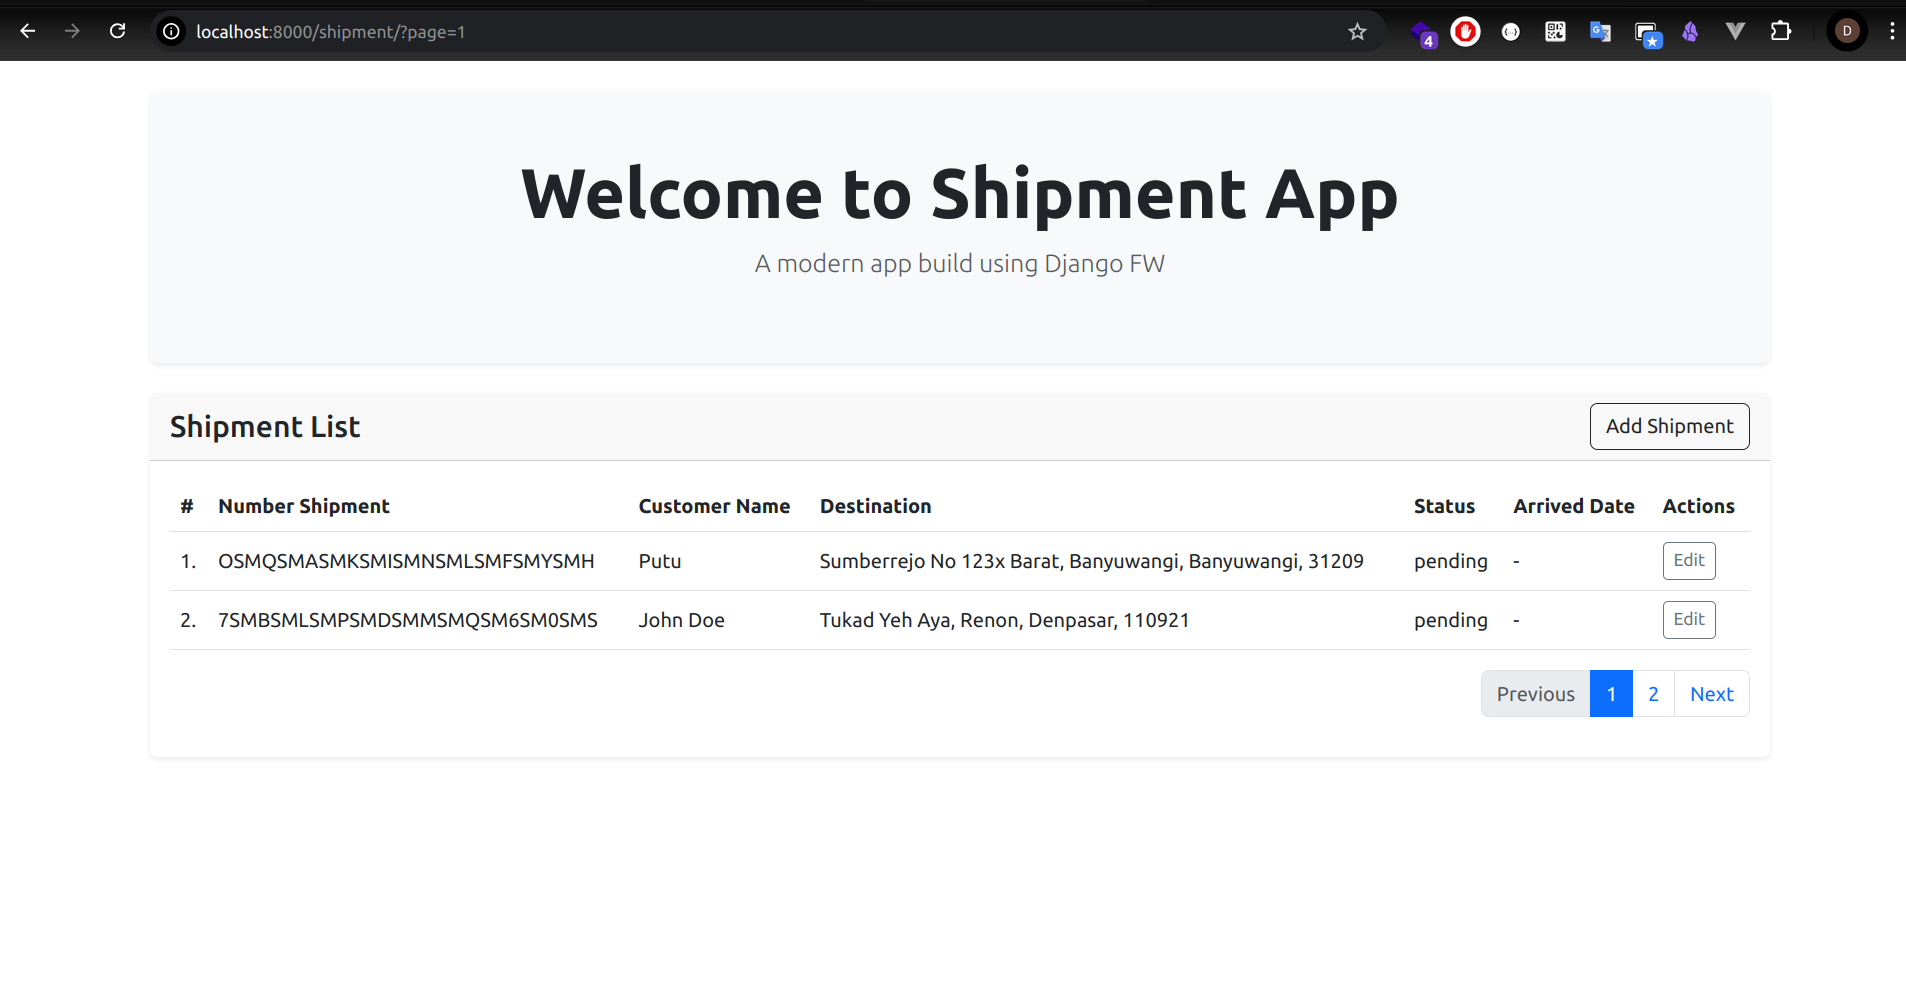Open the browser extensions puzzle menu
The width and height of the screenshot is (1906, 990).
tap(1783, 31)
